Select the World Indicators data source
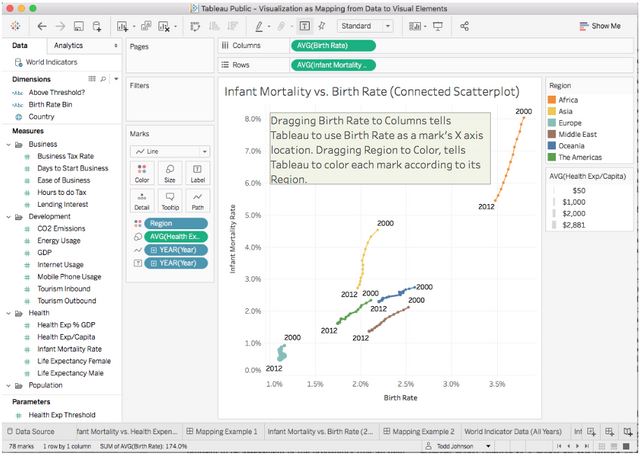The width and height of the screenshot is (640, 455). (46, 62)
